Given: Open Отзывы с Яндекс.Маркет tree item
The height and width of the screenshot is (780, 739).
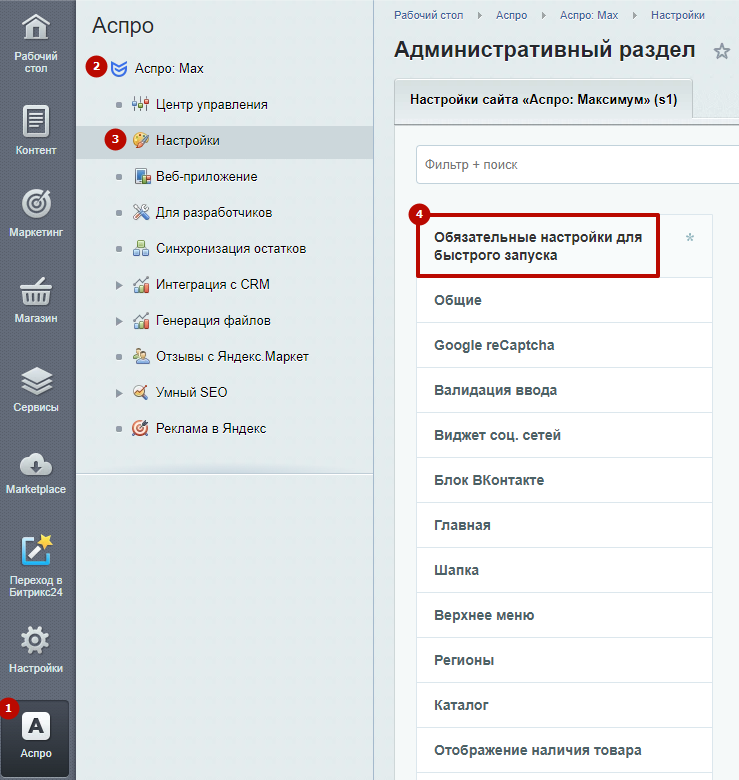Looking at the screenshot, I should coord(232,356).
